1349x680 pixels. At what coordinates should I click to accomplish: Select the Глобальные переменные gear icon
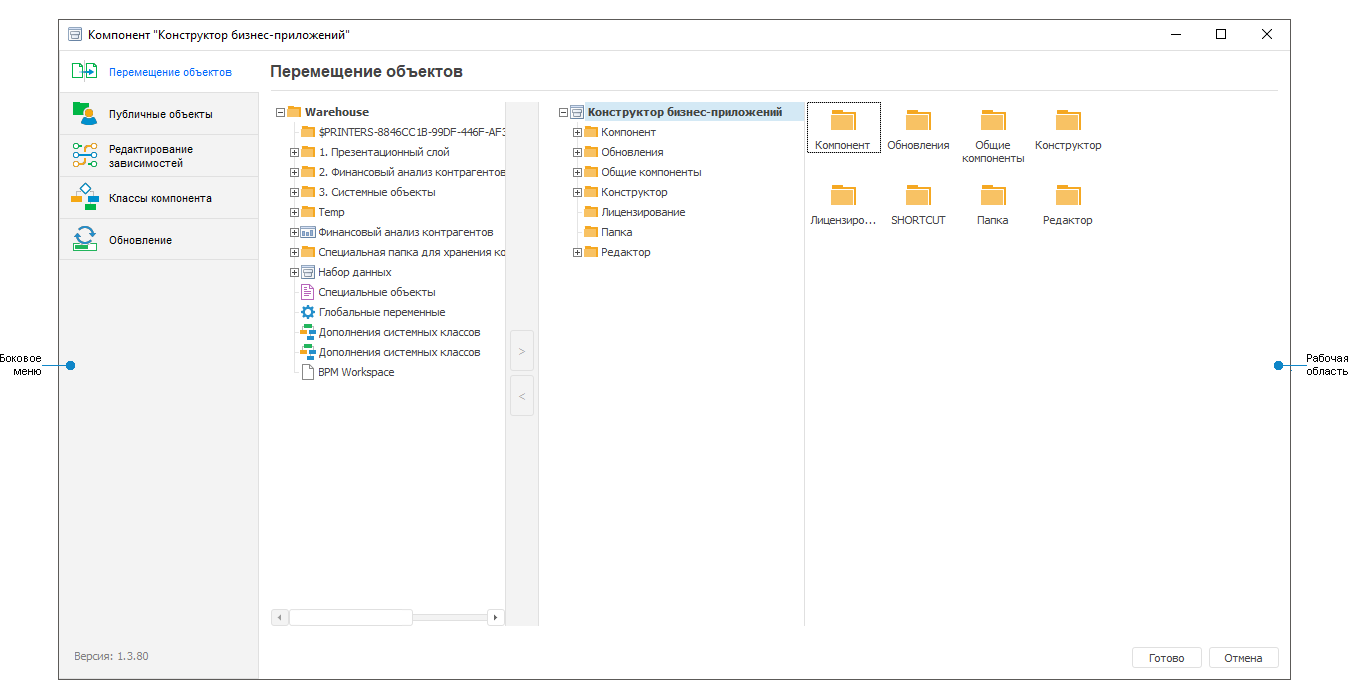pyautogui.click(x=308, y=311)
